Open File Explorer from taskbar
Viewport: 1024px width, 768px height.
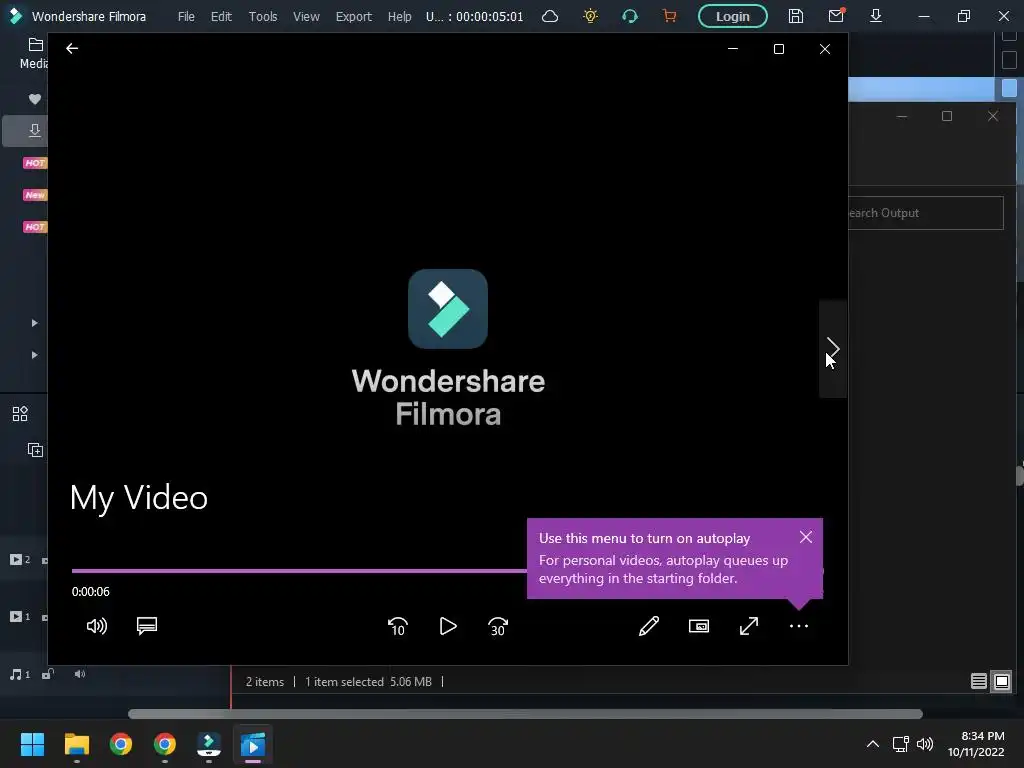tap(76, 744)
